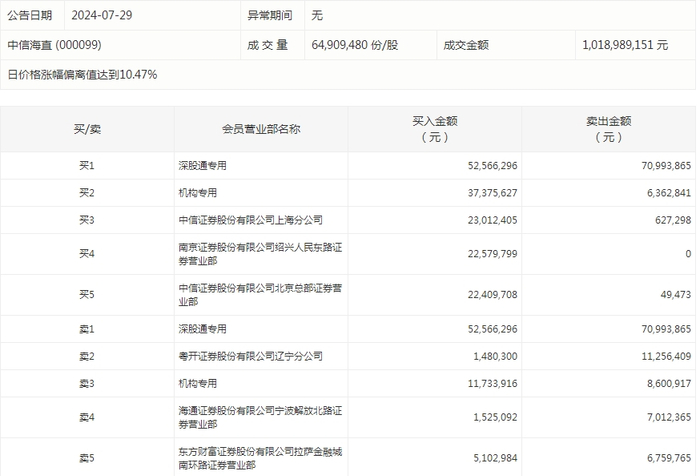
Task: Click buy amount 22,409,708
Action: (x=492, y=295)
